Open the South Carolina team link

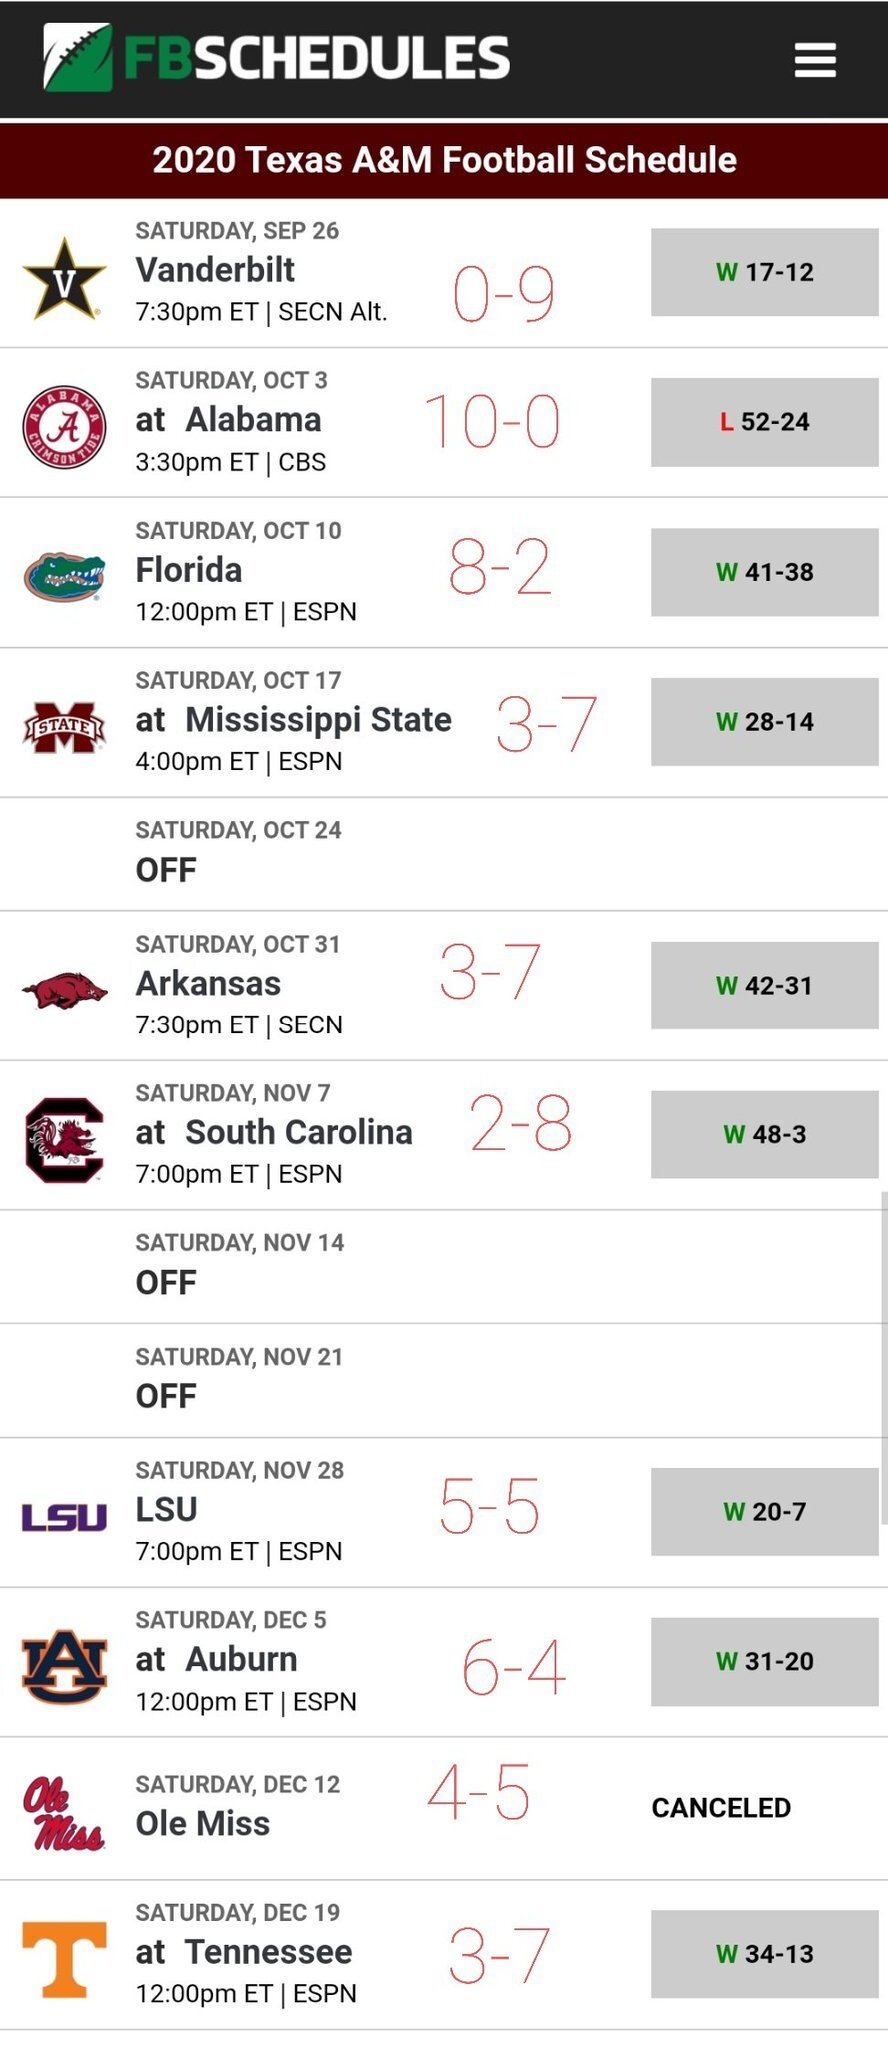click(x=298, y=1132)
